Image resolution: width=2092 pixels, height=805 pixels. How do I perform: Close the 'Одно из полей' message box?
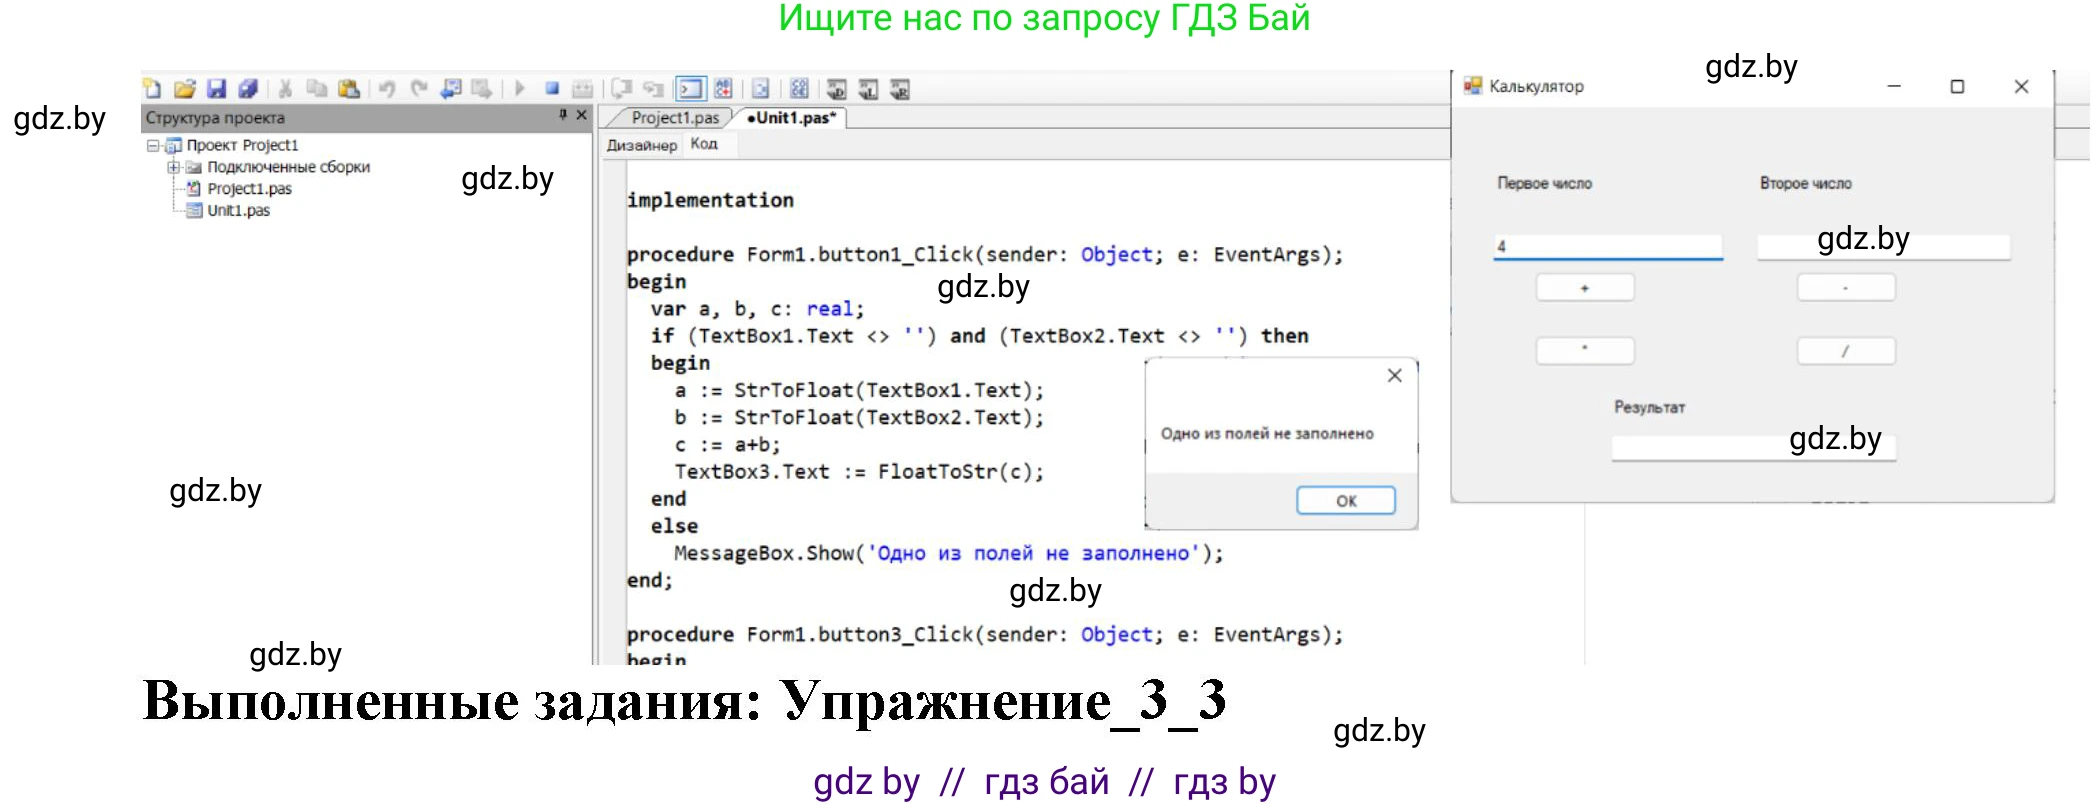[x=1394, y=375]
